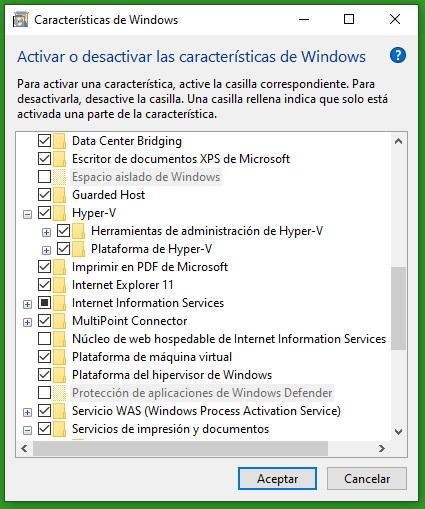Uncheck Herramientas de administración de Hyper-V checkbox
Image resolution: width=425 pixels, height=509 pixels.
coord(63,231)
